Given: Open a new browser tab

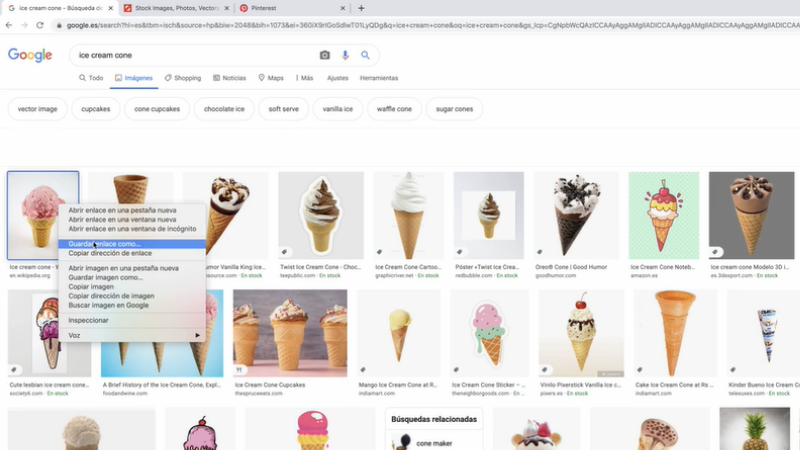Looking at the screenshot, I should pos(361,8).
